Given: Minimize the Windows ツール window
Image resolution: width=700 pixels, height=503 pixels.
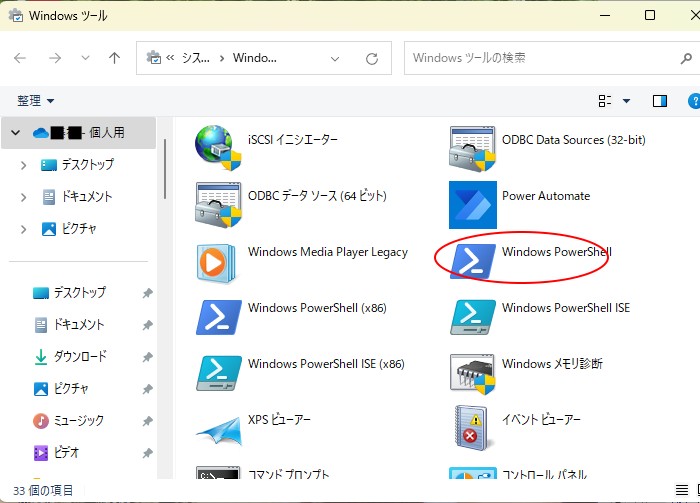Looking at the screenshot, I should click(x=605, y=16).
